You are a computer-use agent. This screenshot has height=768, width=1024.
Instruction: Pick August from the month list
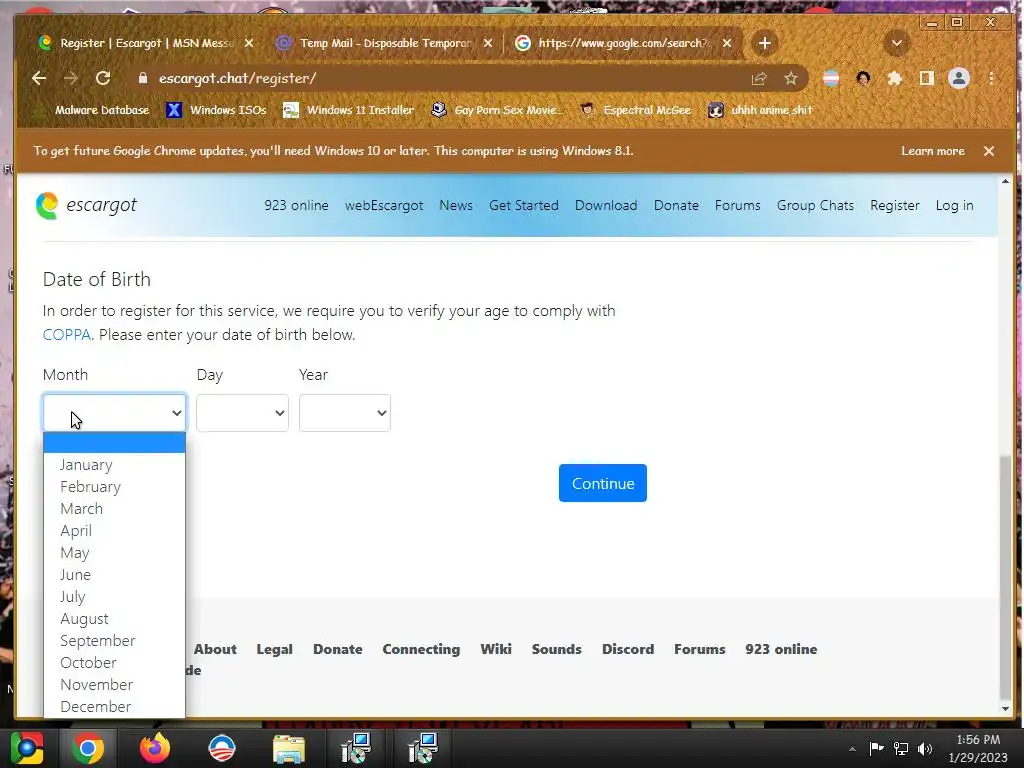[x=114, y=618]
